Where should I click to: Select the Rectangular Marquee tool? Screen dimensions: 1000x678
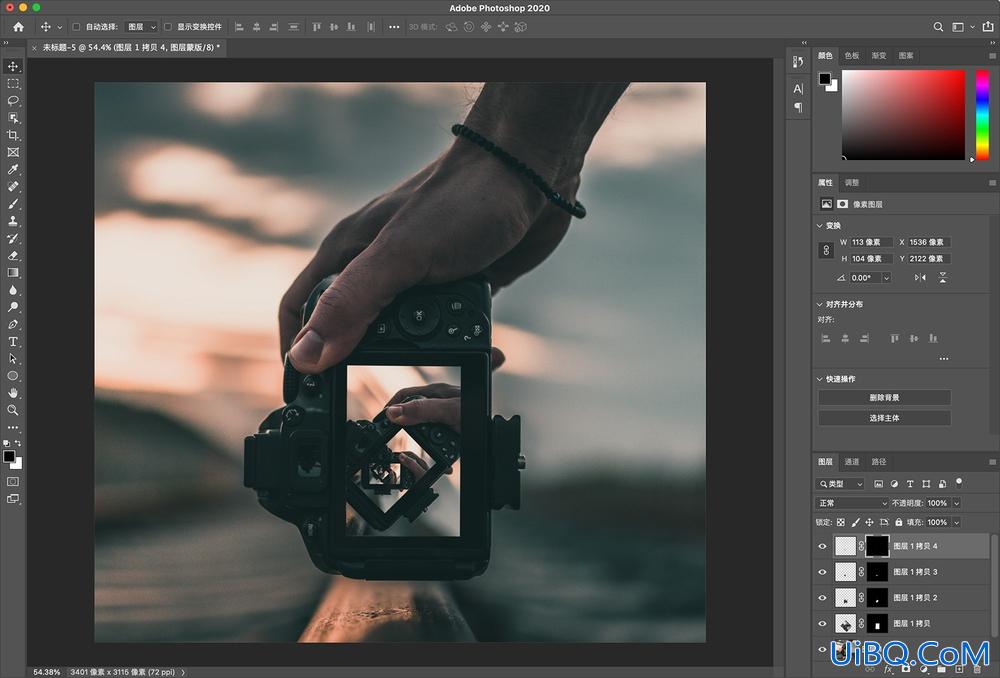pyautogui.click(x=13, y=84)
